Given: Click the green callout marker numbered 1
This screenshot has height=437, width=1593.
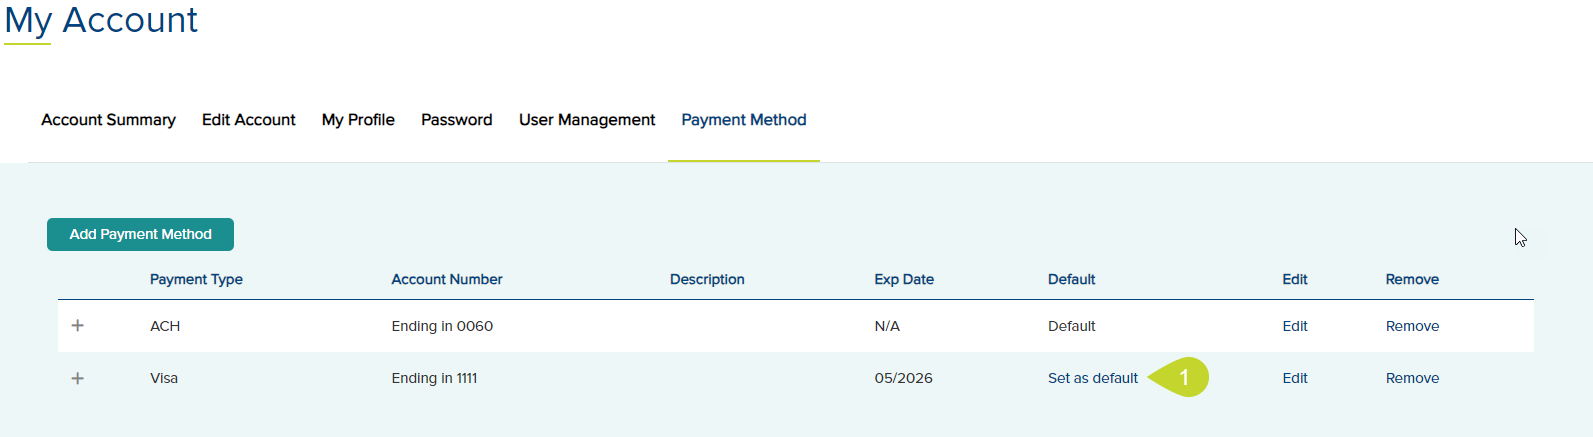Looking at the screenshot, I should tap(1180, 377).
